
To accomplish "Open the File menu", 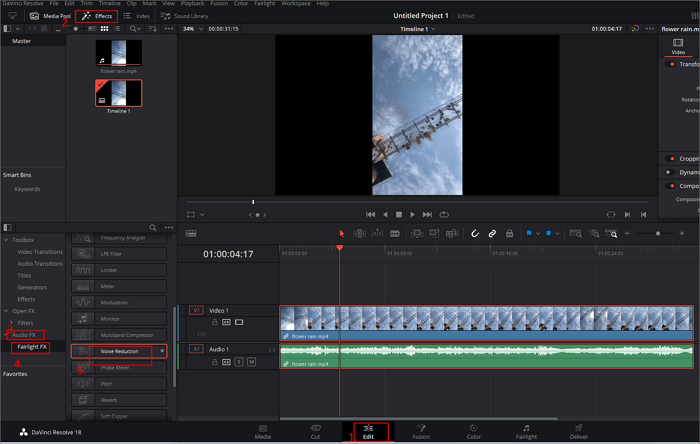I will pos(54,3).
